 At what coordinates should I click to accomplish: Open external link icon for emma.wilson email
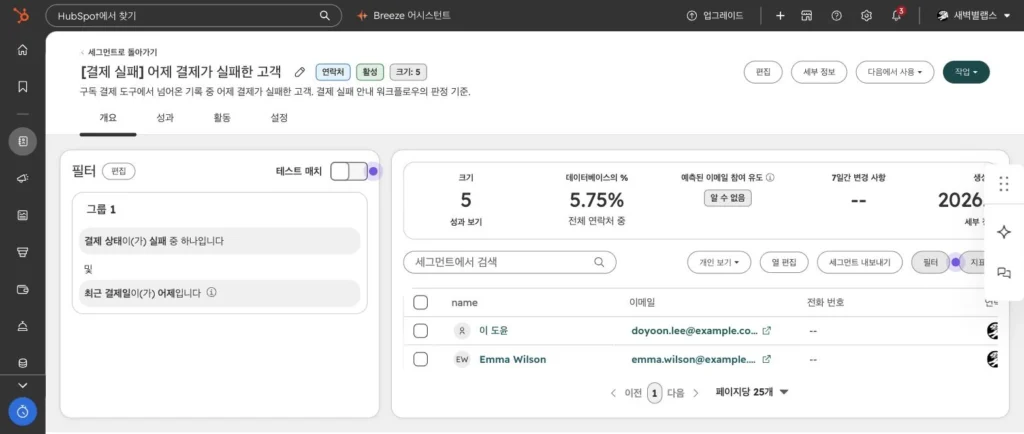click(x=767, y=359)
